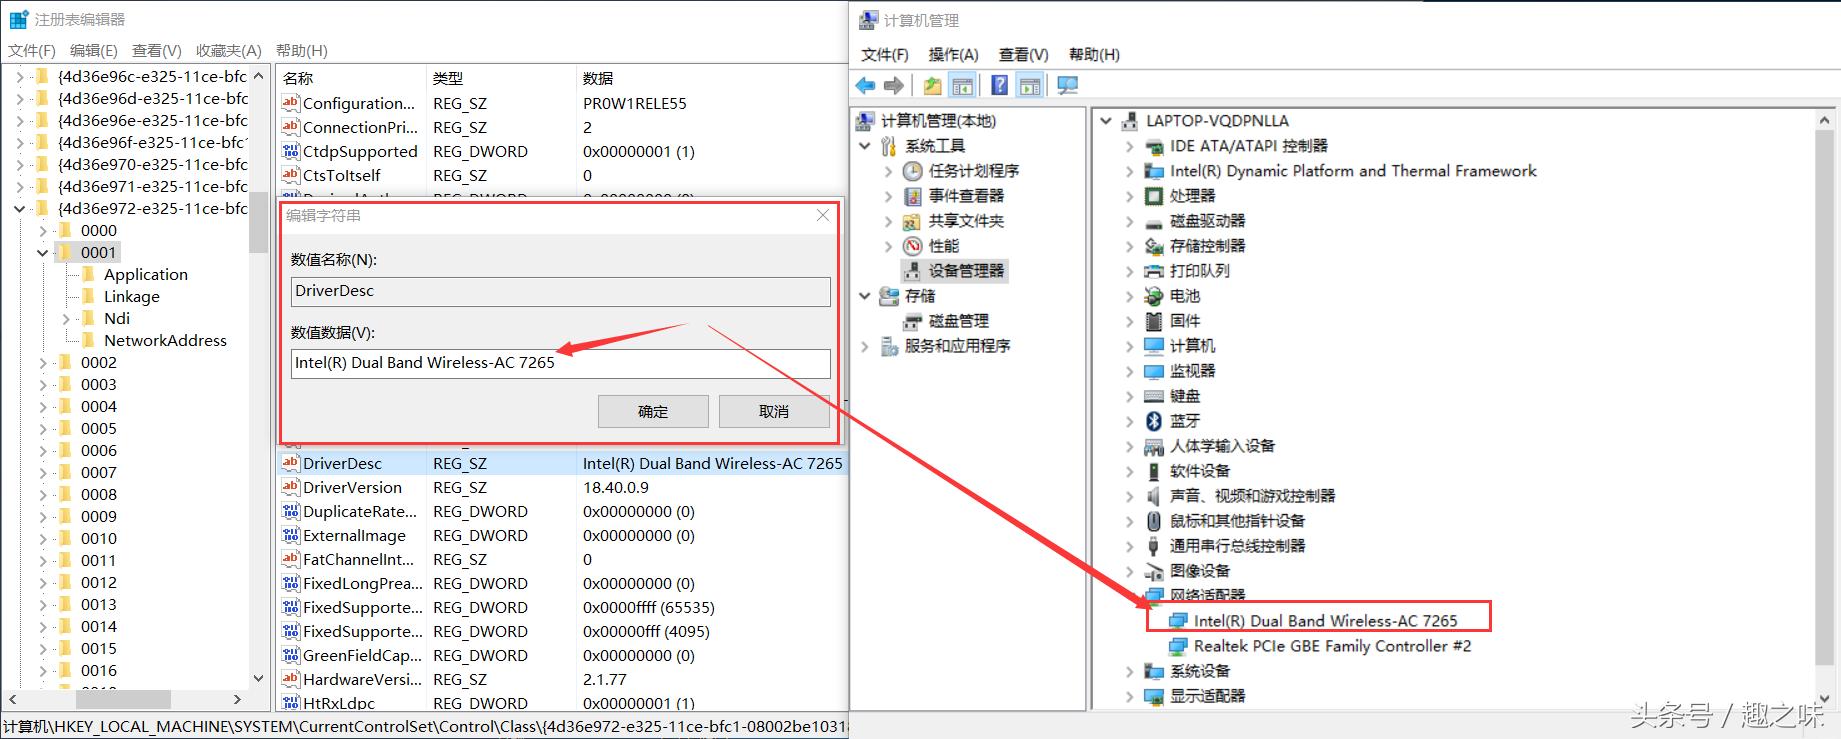Viewport: 1841px width, 739px height.
Task: Select 任务计划程序 in system tools
Action: pyautogui.click(x=973, y=171)
